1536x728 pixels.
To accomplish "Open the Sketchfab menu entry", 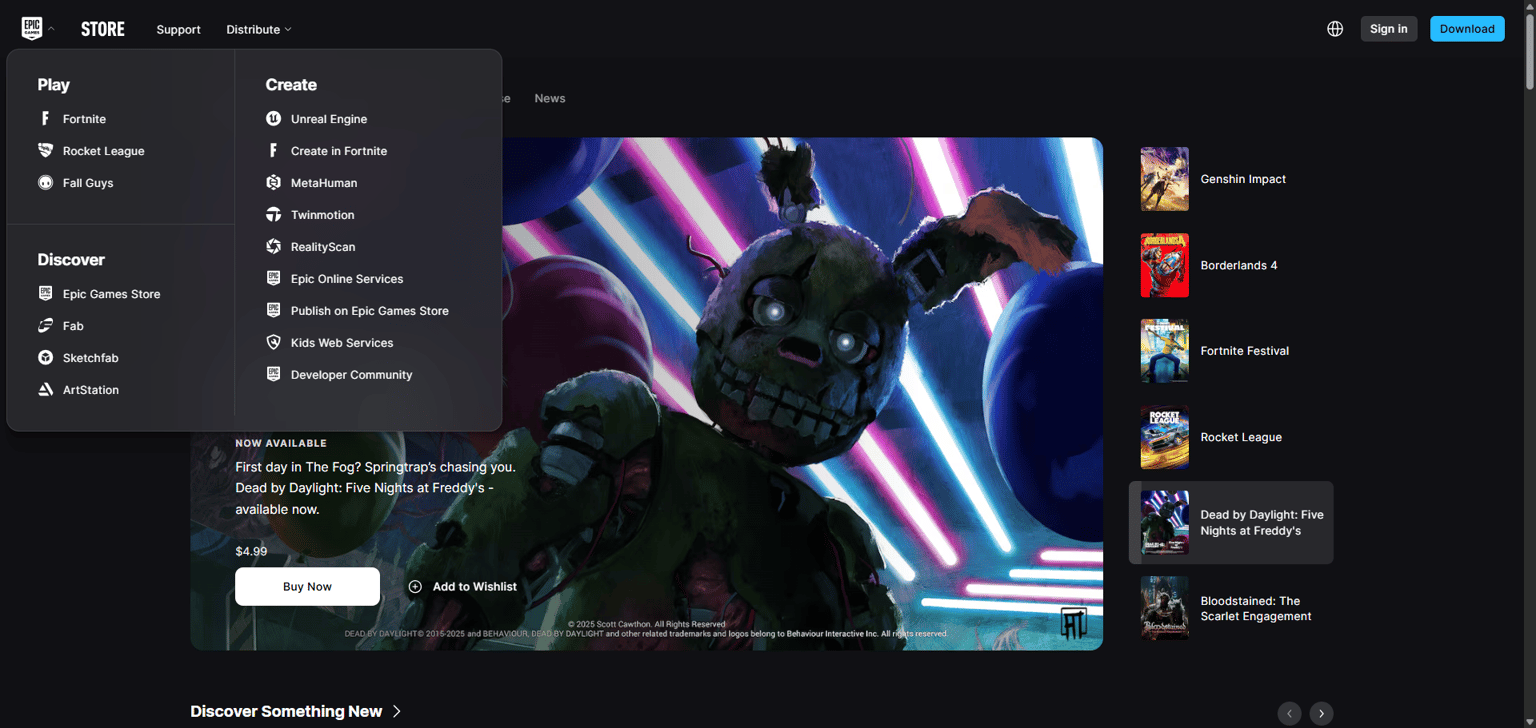I will (91, 358).
